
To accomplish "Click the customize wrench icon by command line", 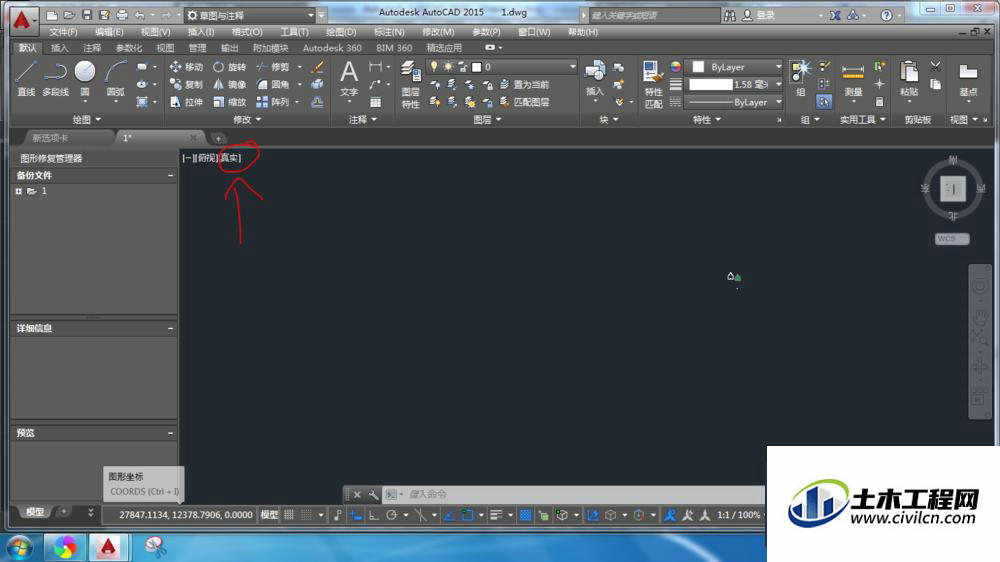I will [x=374, y=494].
